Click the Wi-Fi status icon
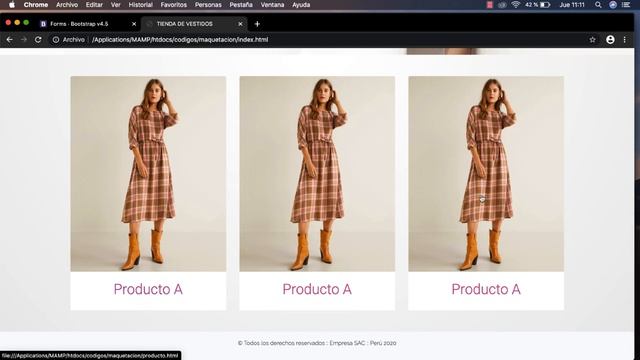Image resolution: width=640 pixels, height=360 pixels. coord(516,5)
